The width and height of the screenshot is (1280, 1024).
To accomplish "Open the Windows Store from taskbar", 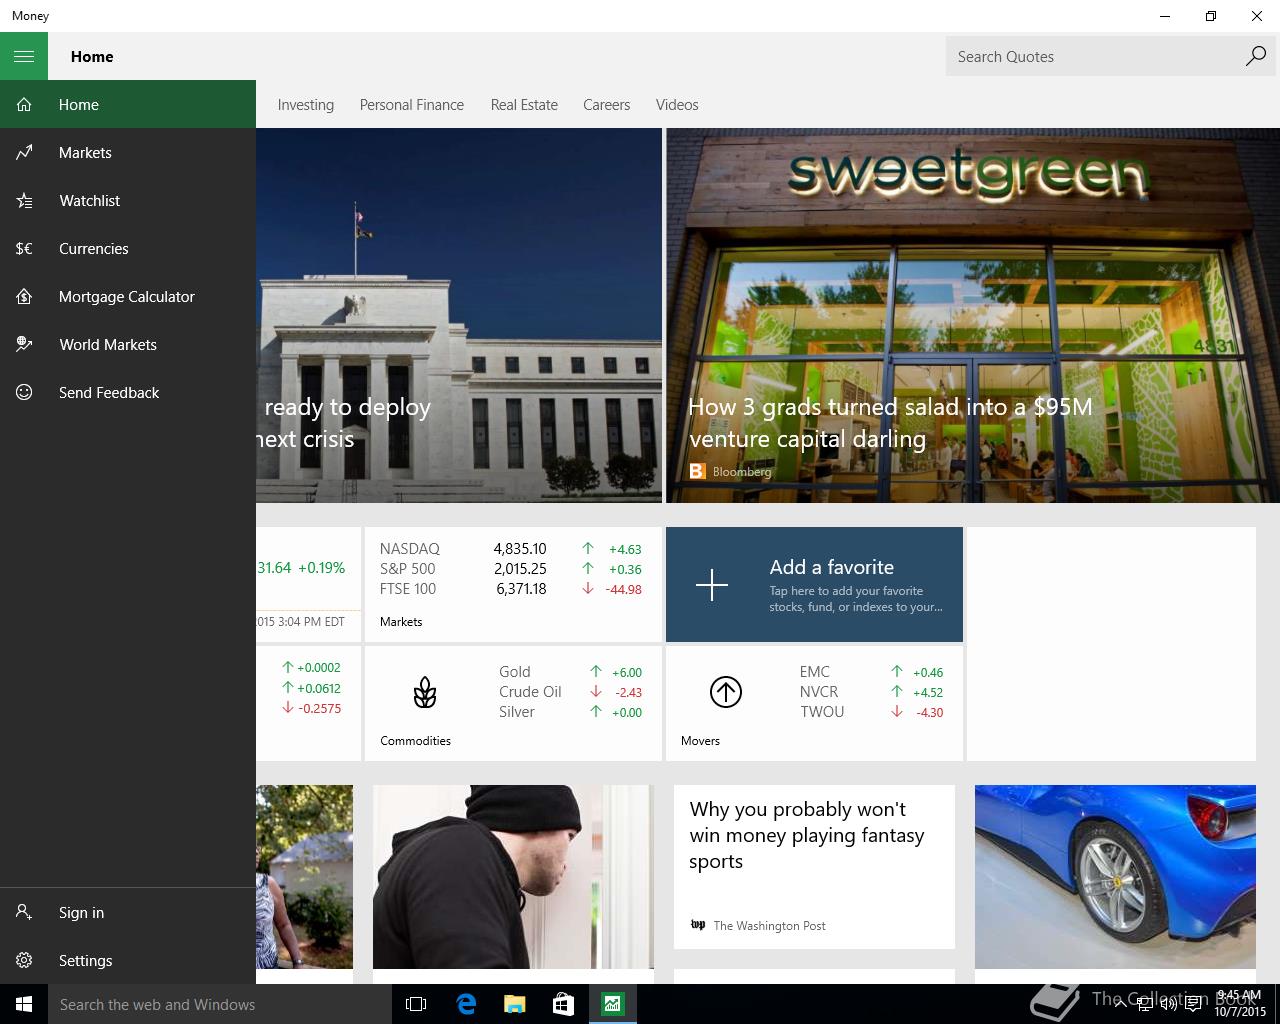I will 563,1004.
